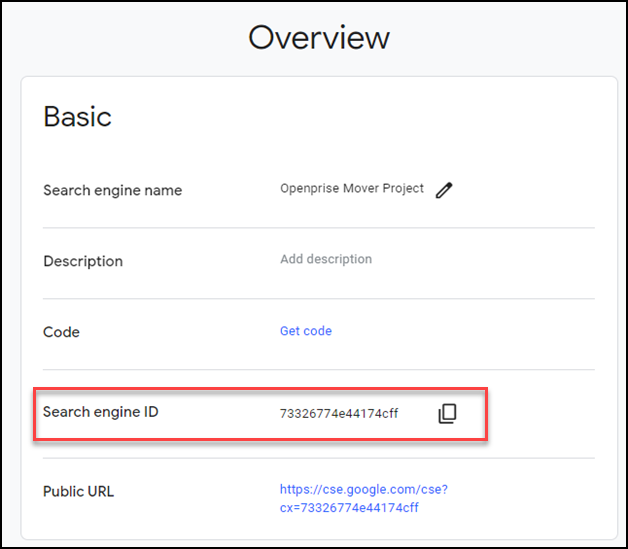Click the Search engine ID label
The image size is (628, 549).
coord(100,412)
